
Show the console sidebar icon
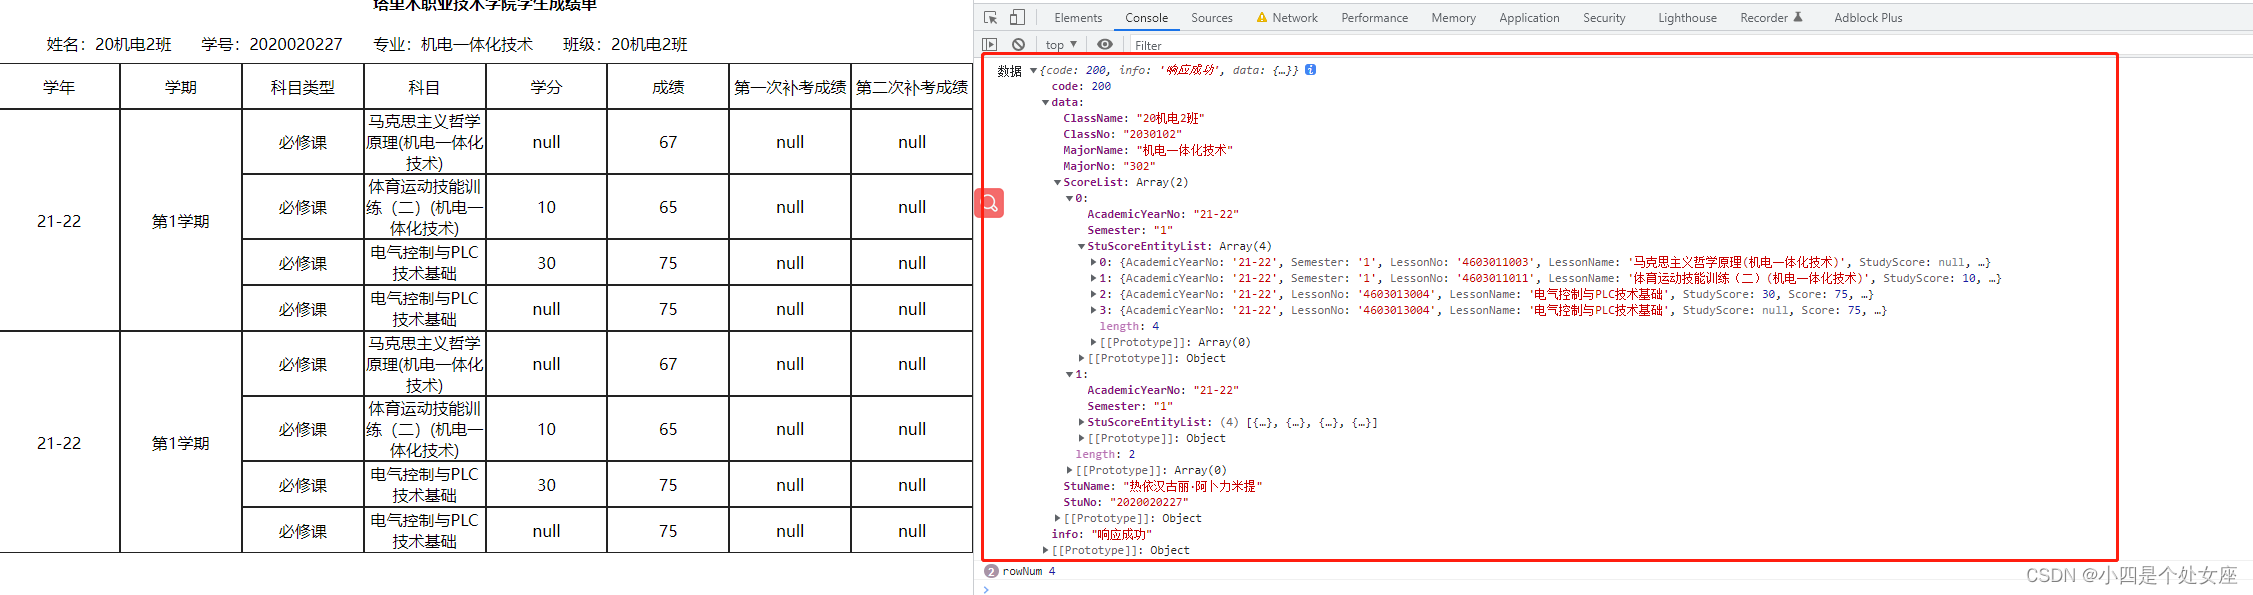click(x=990, y=45)
